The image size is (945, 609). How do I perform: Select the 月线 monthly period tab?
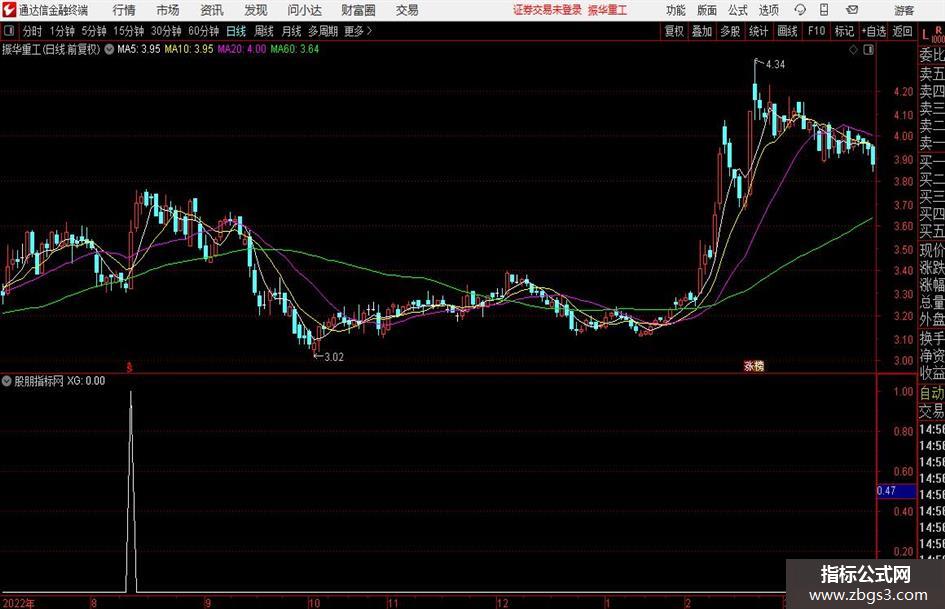click(291, 31)
